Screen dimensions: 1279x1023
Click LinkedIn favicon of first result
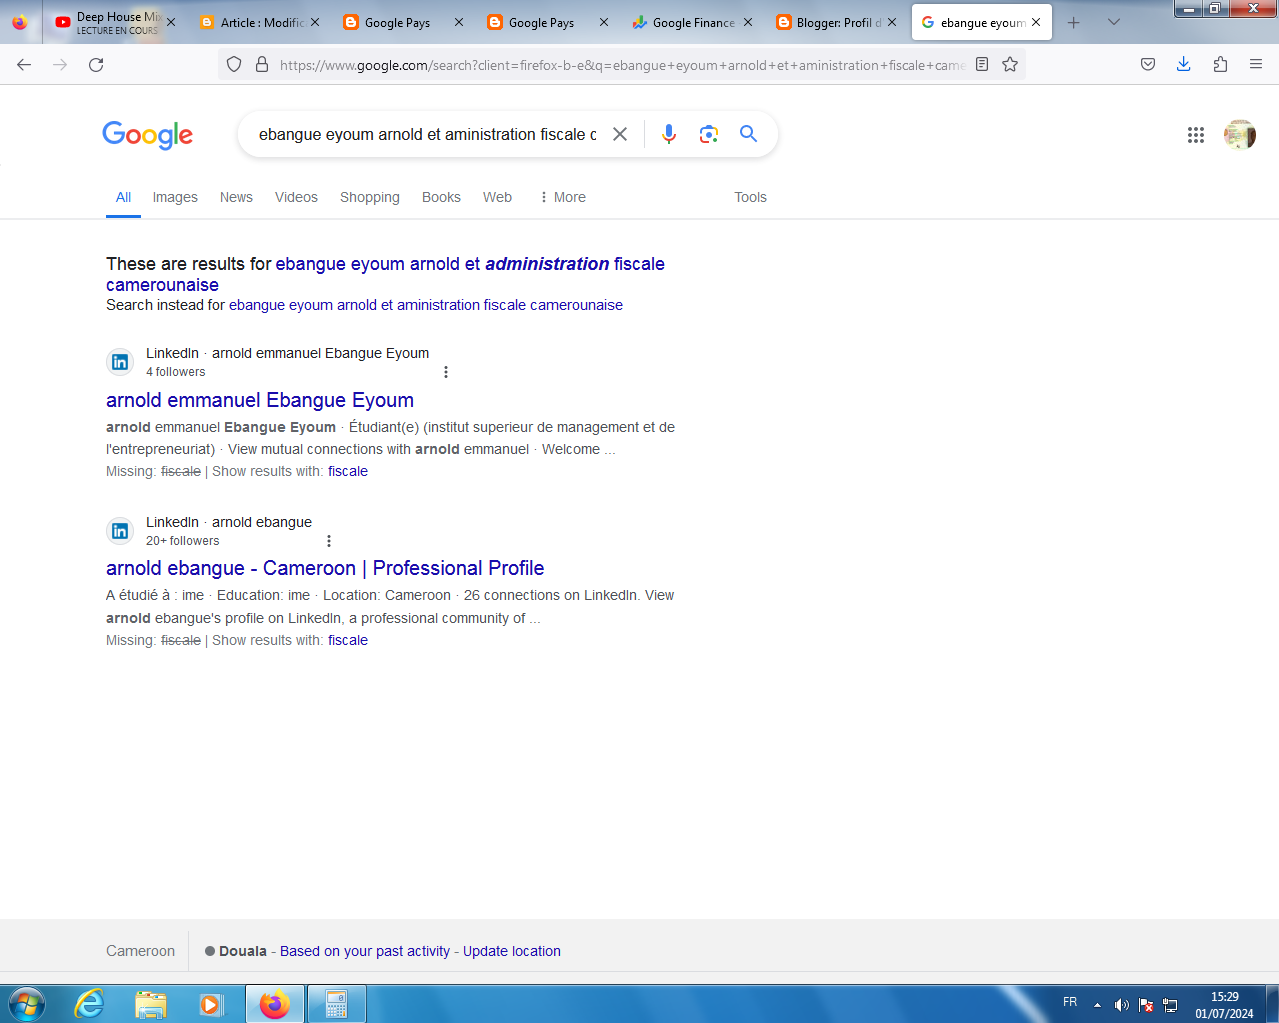pyautogui.click(x=120, y=362)
